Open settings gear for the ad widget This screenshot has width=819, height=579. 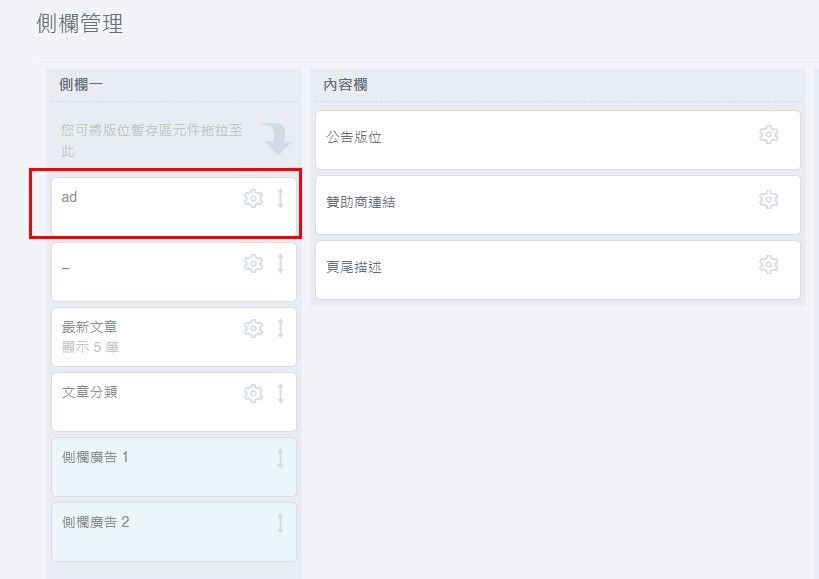(253, 198)
